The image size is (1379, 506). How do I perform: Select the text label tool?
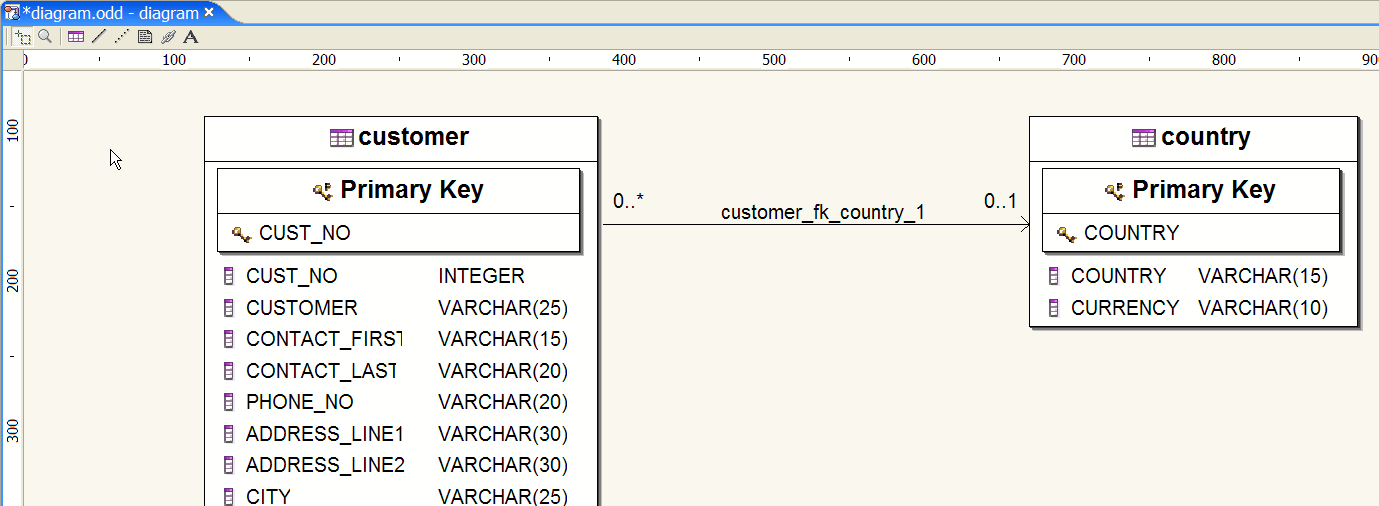coord(191,37)
